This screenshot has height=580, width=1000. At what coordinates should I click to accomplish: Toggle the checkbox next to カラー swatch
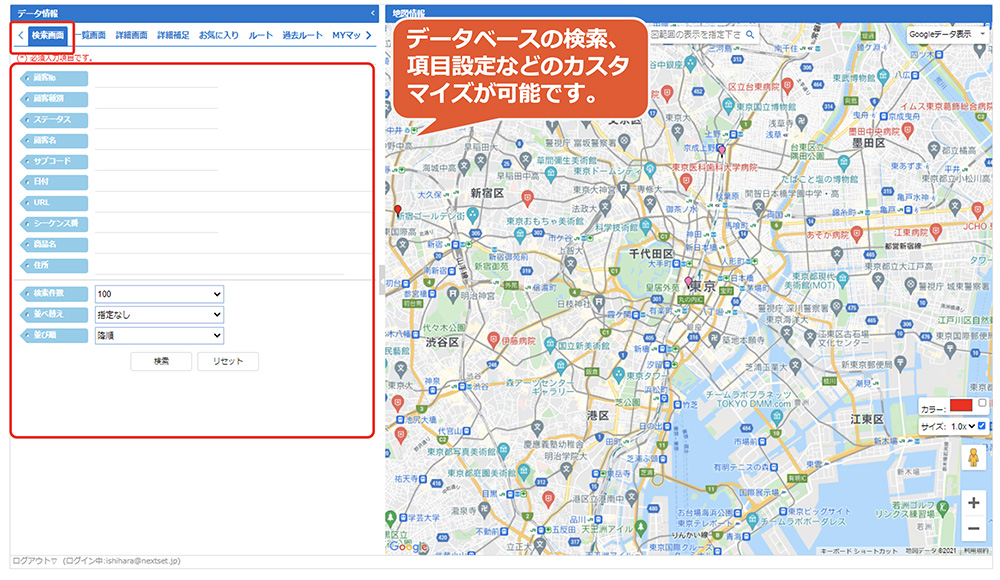click(982, 403)
